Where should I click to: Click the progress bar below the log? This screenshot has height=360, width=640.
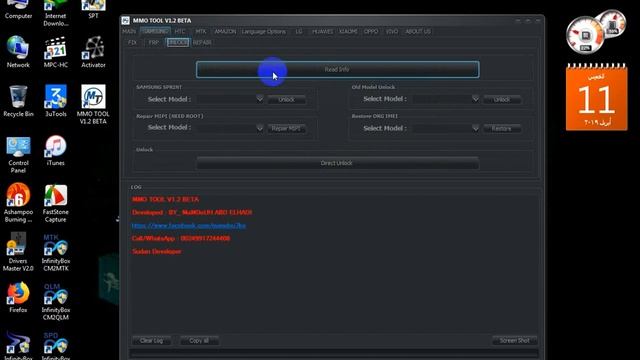point(334,353)
